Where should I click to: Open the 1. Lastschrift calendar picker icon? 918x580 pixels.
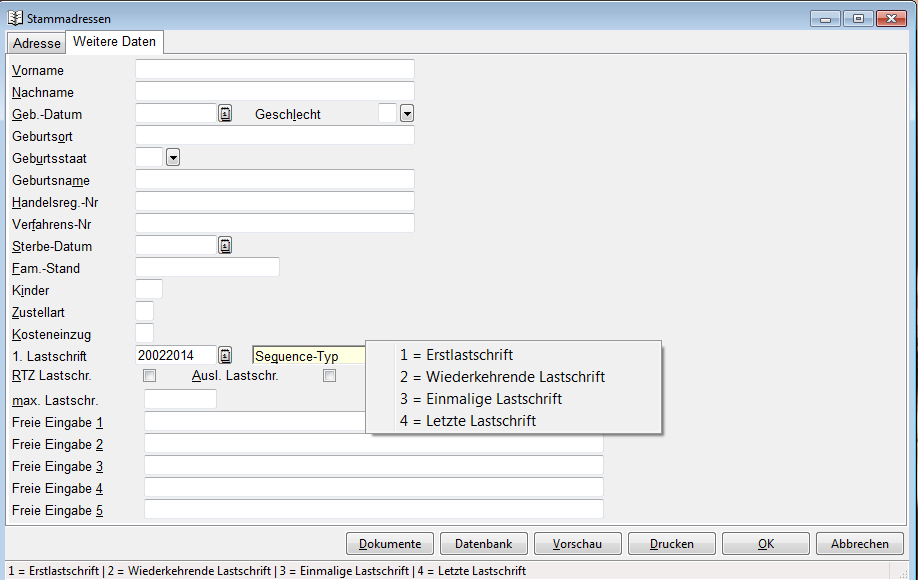tap(225, 356)
